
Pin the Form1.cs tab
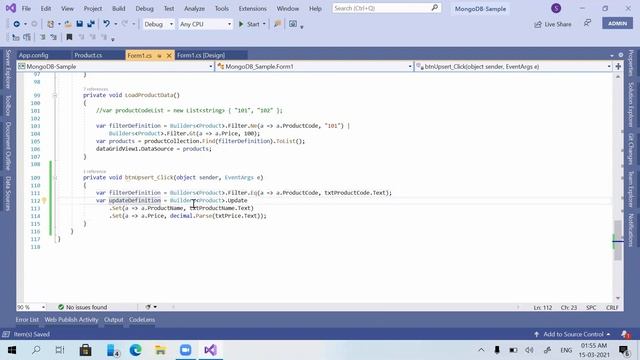click(x=160, y=56)
